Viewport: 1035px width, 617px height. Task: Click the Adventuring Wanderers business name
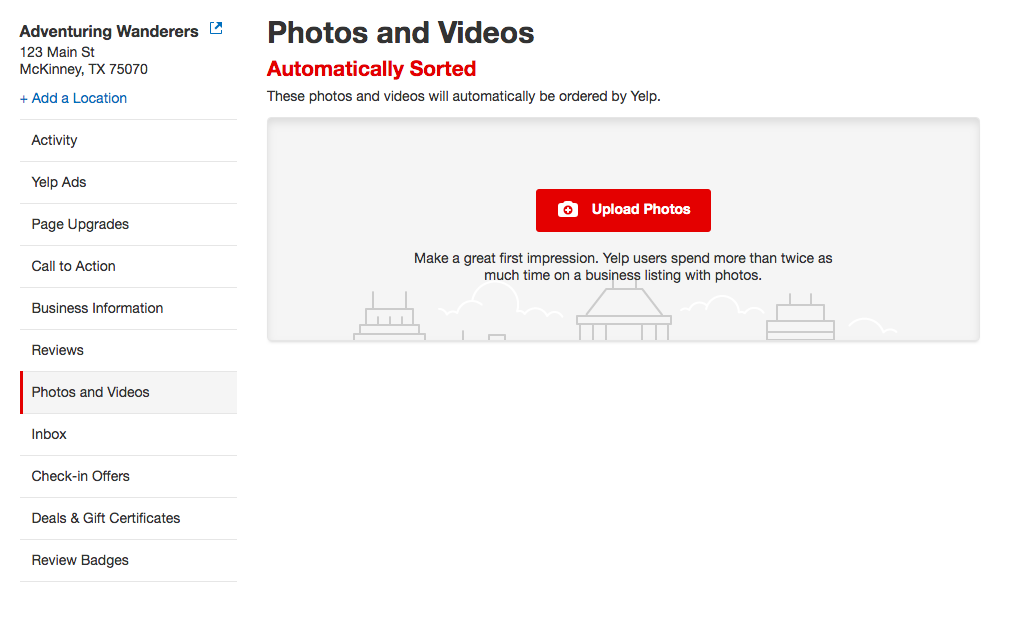tap(109, 31)
